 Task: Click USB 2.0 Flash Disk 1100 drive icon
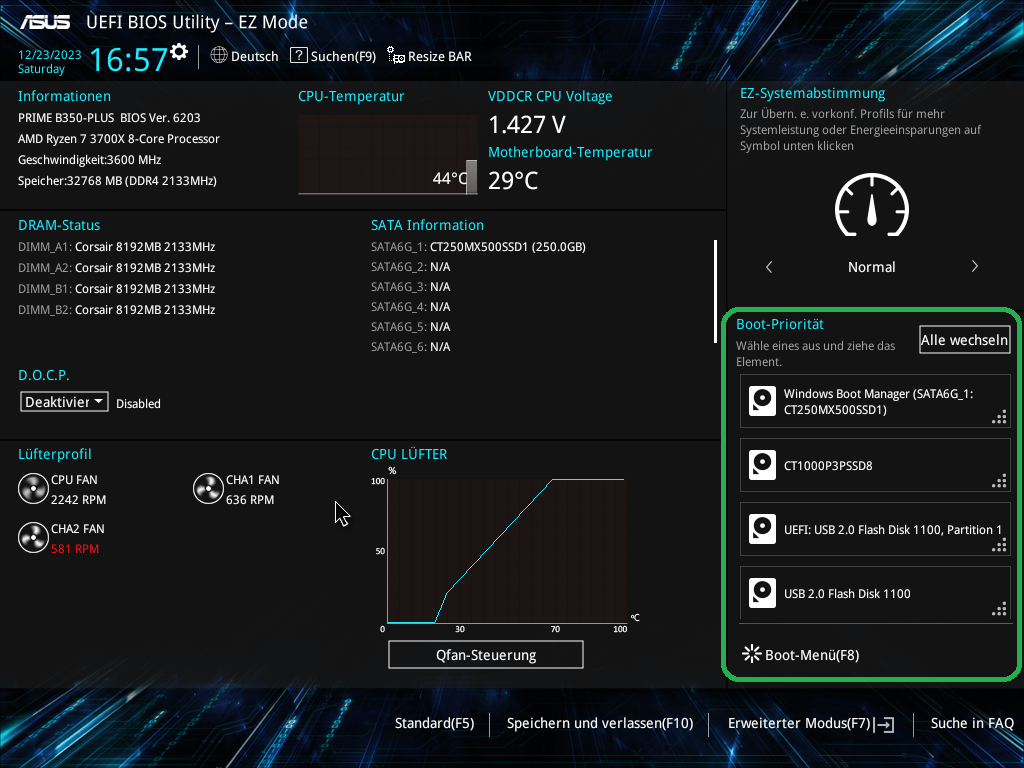pos(762,593)
